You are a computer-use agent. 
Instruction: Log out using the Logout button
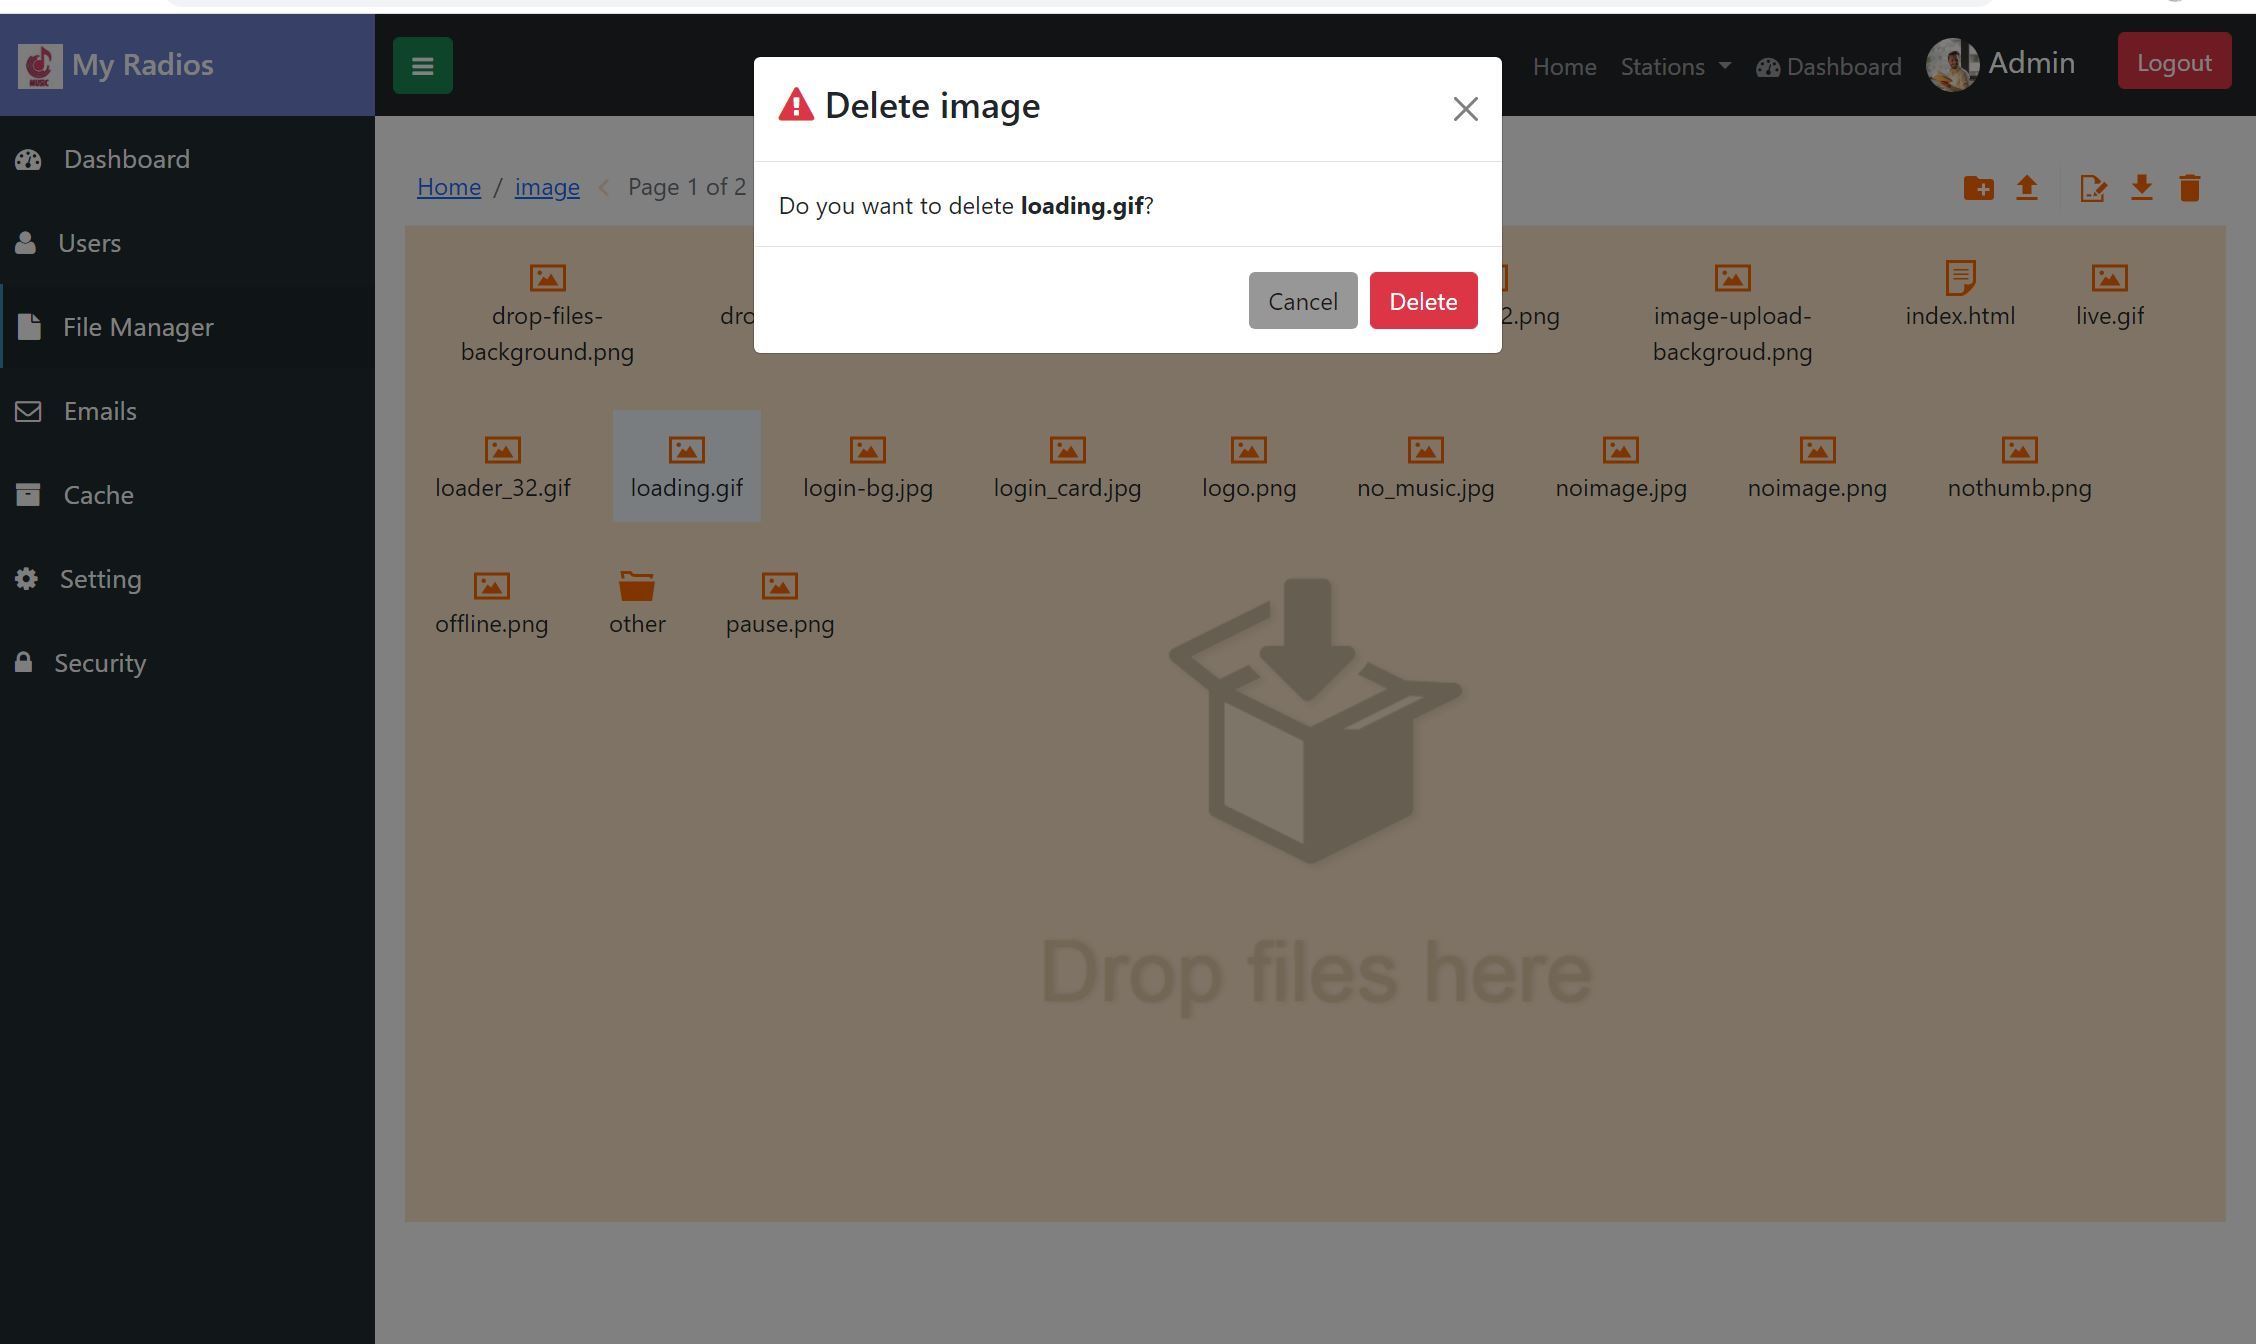click(2174, 62)
